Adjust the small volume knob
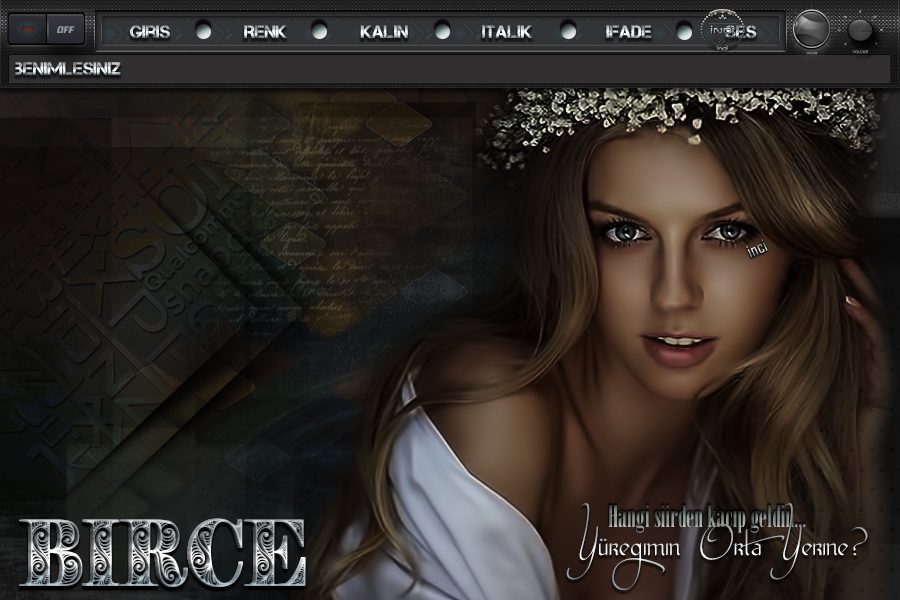The image size is (900, 600). pos(860,30)
